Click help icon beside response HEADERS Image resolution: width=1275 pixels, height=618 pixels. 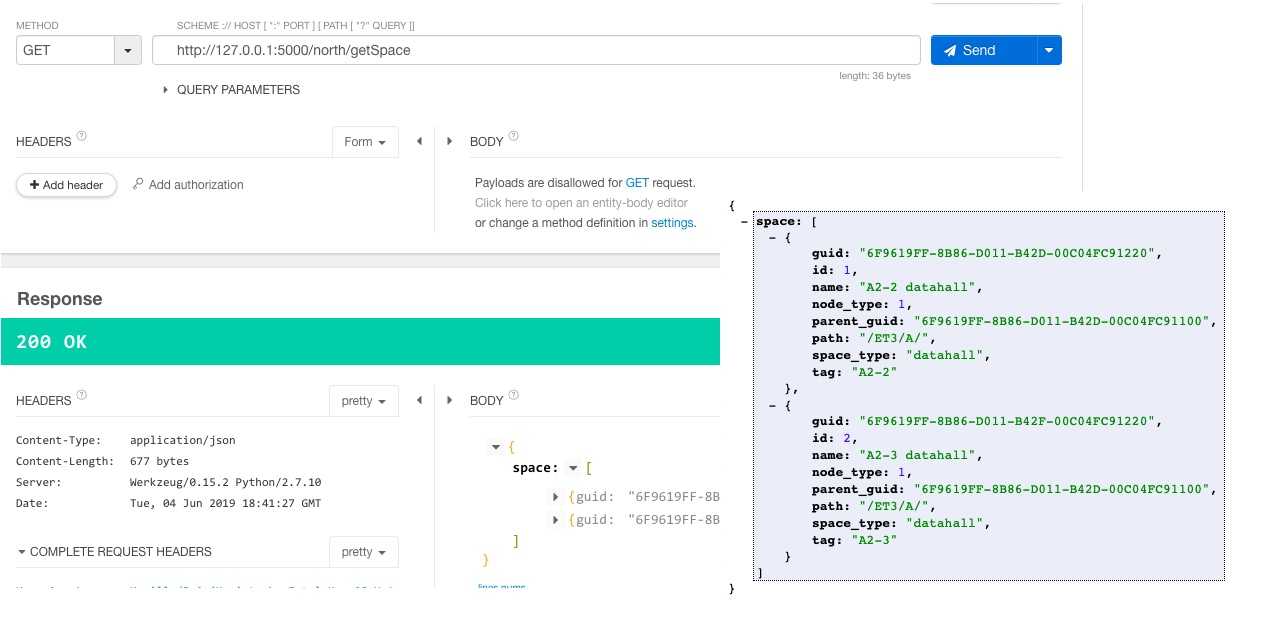[x=82, y=395]
